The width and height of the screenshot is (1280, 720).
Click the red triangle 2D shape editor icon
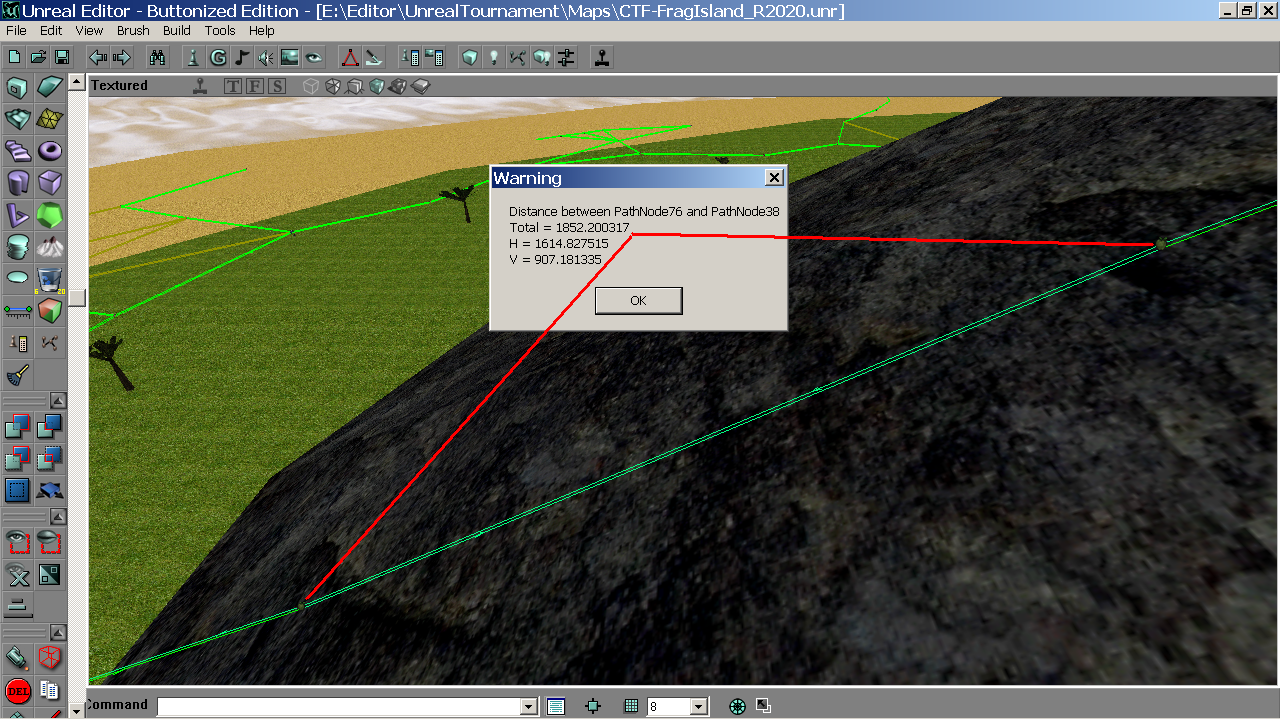[349, 57]
